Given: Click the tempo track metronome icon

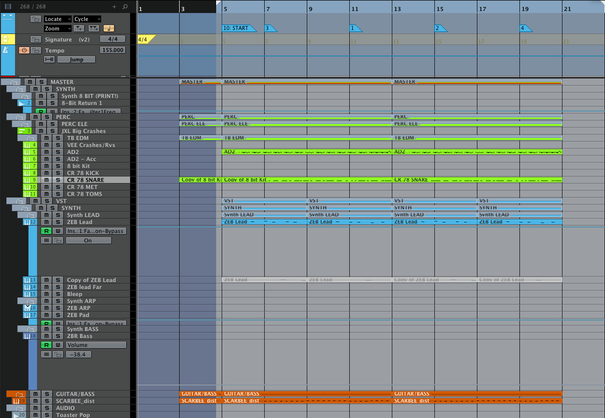Looking at the screenshot, I should [x=6, y=50].
